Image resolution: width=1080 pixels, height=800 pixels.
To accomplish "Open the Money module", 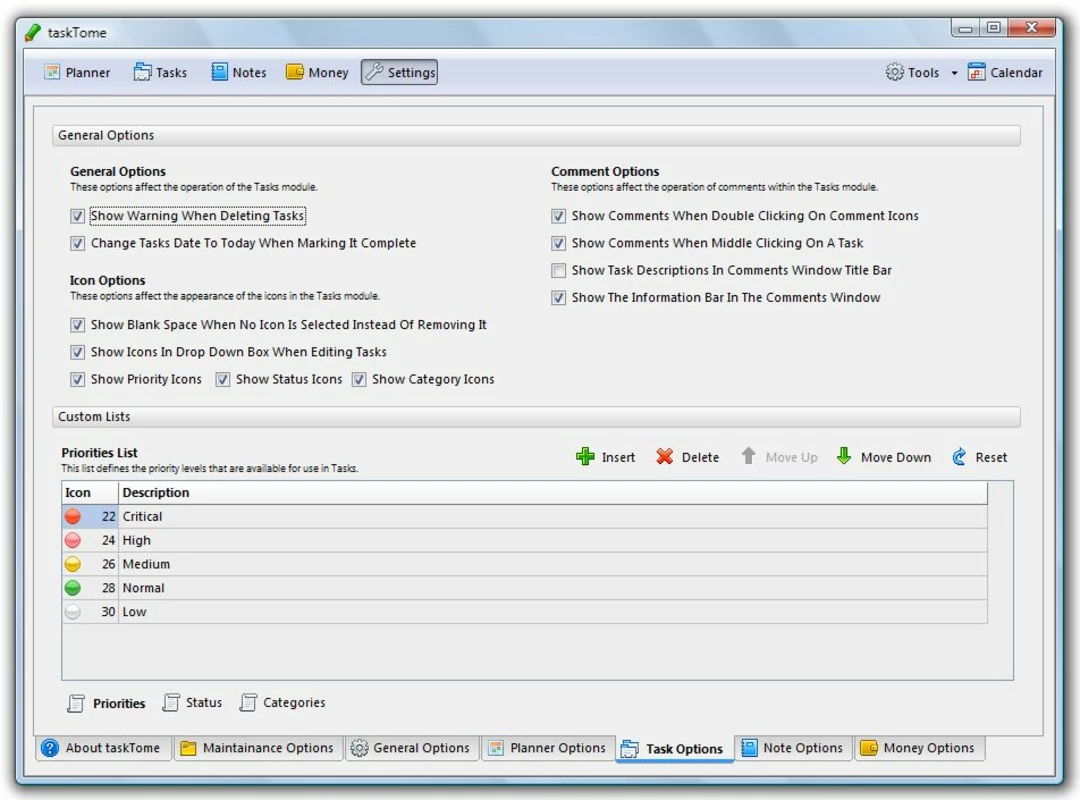I will (317, 72).
